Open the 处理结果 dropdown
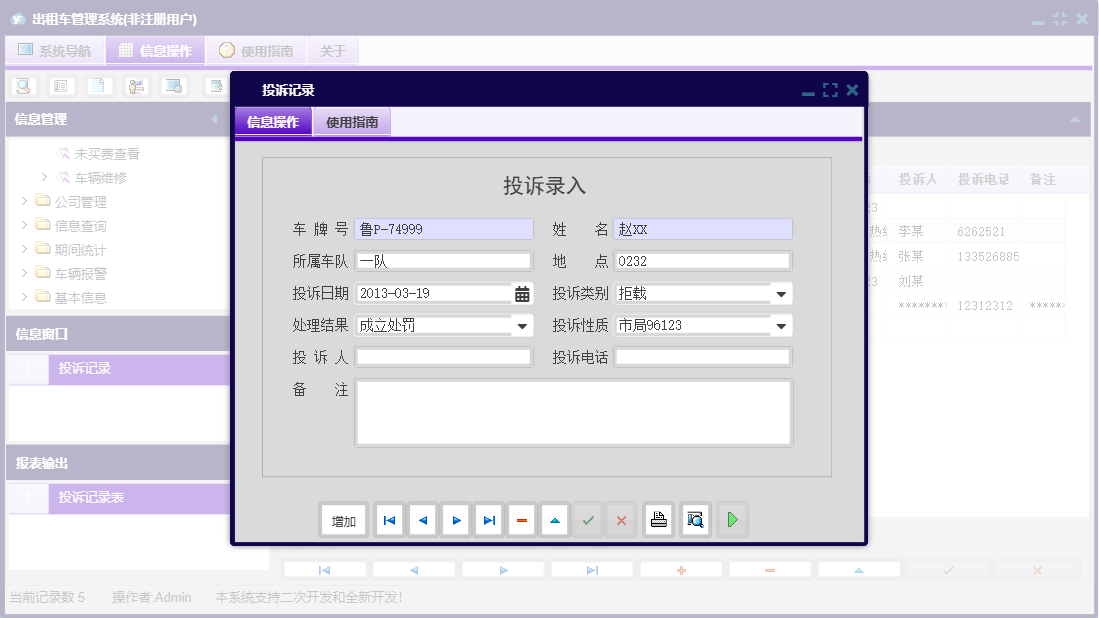The height and width of the screenshot is (618, 1099). (521, 324)
